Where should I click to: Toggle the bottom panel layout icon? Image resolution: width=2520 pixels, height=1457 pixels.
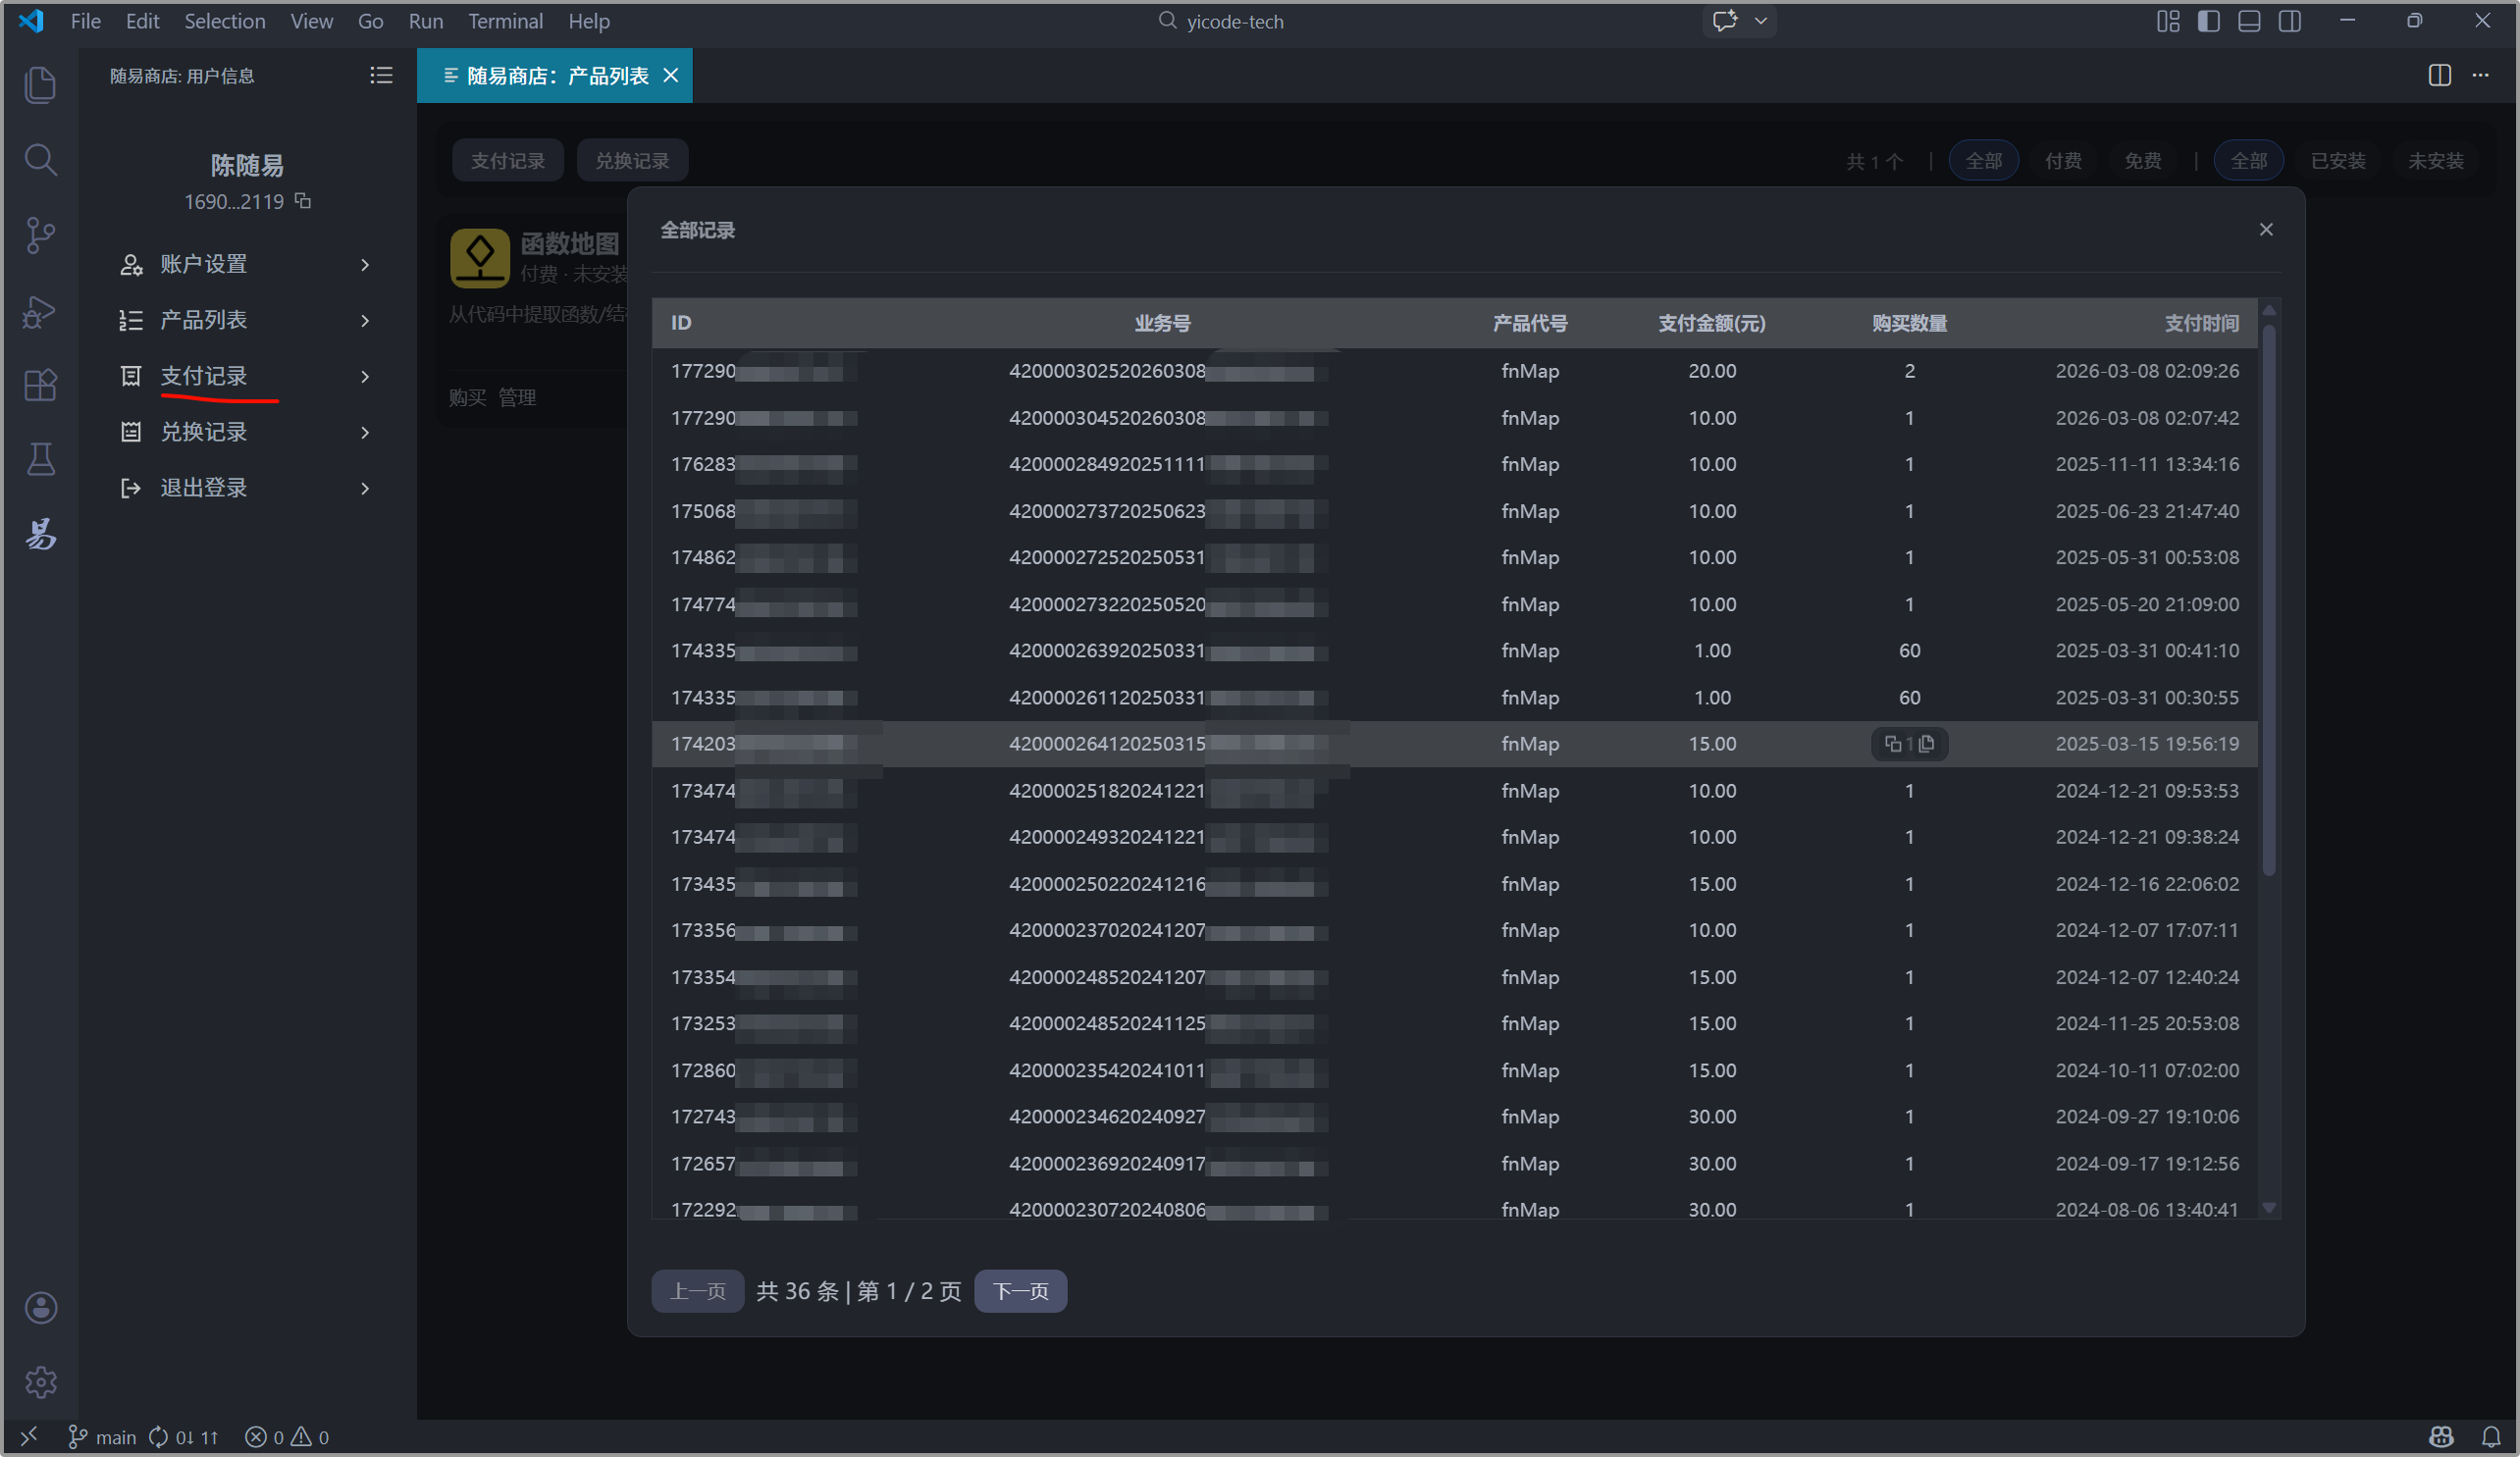click(x=2249, y=21)
